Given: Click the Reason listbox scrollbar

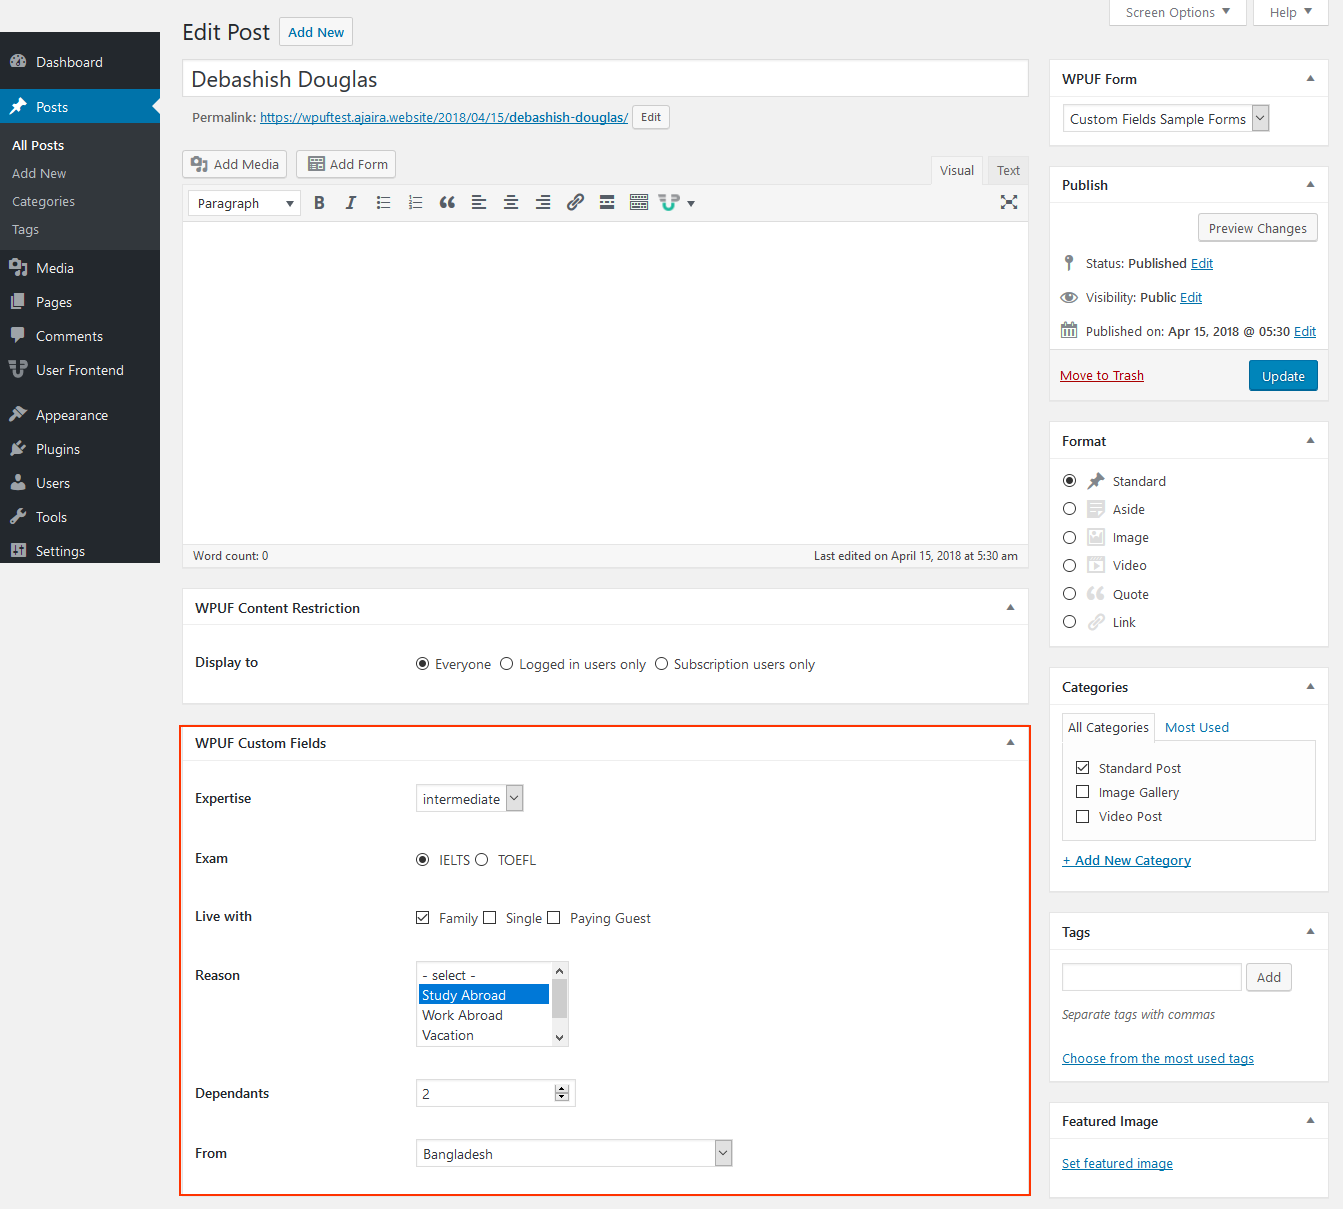Looking at the screenshot, I should (560, 1004).
